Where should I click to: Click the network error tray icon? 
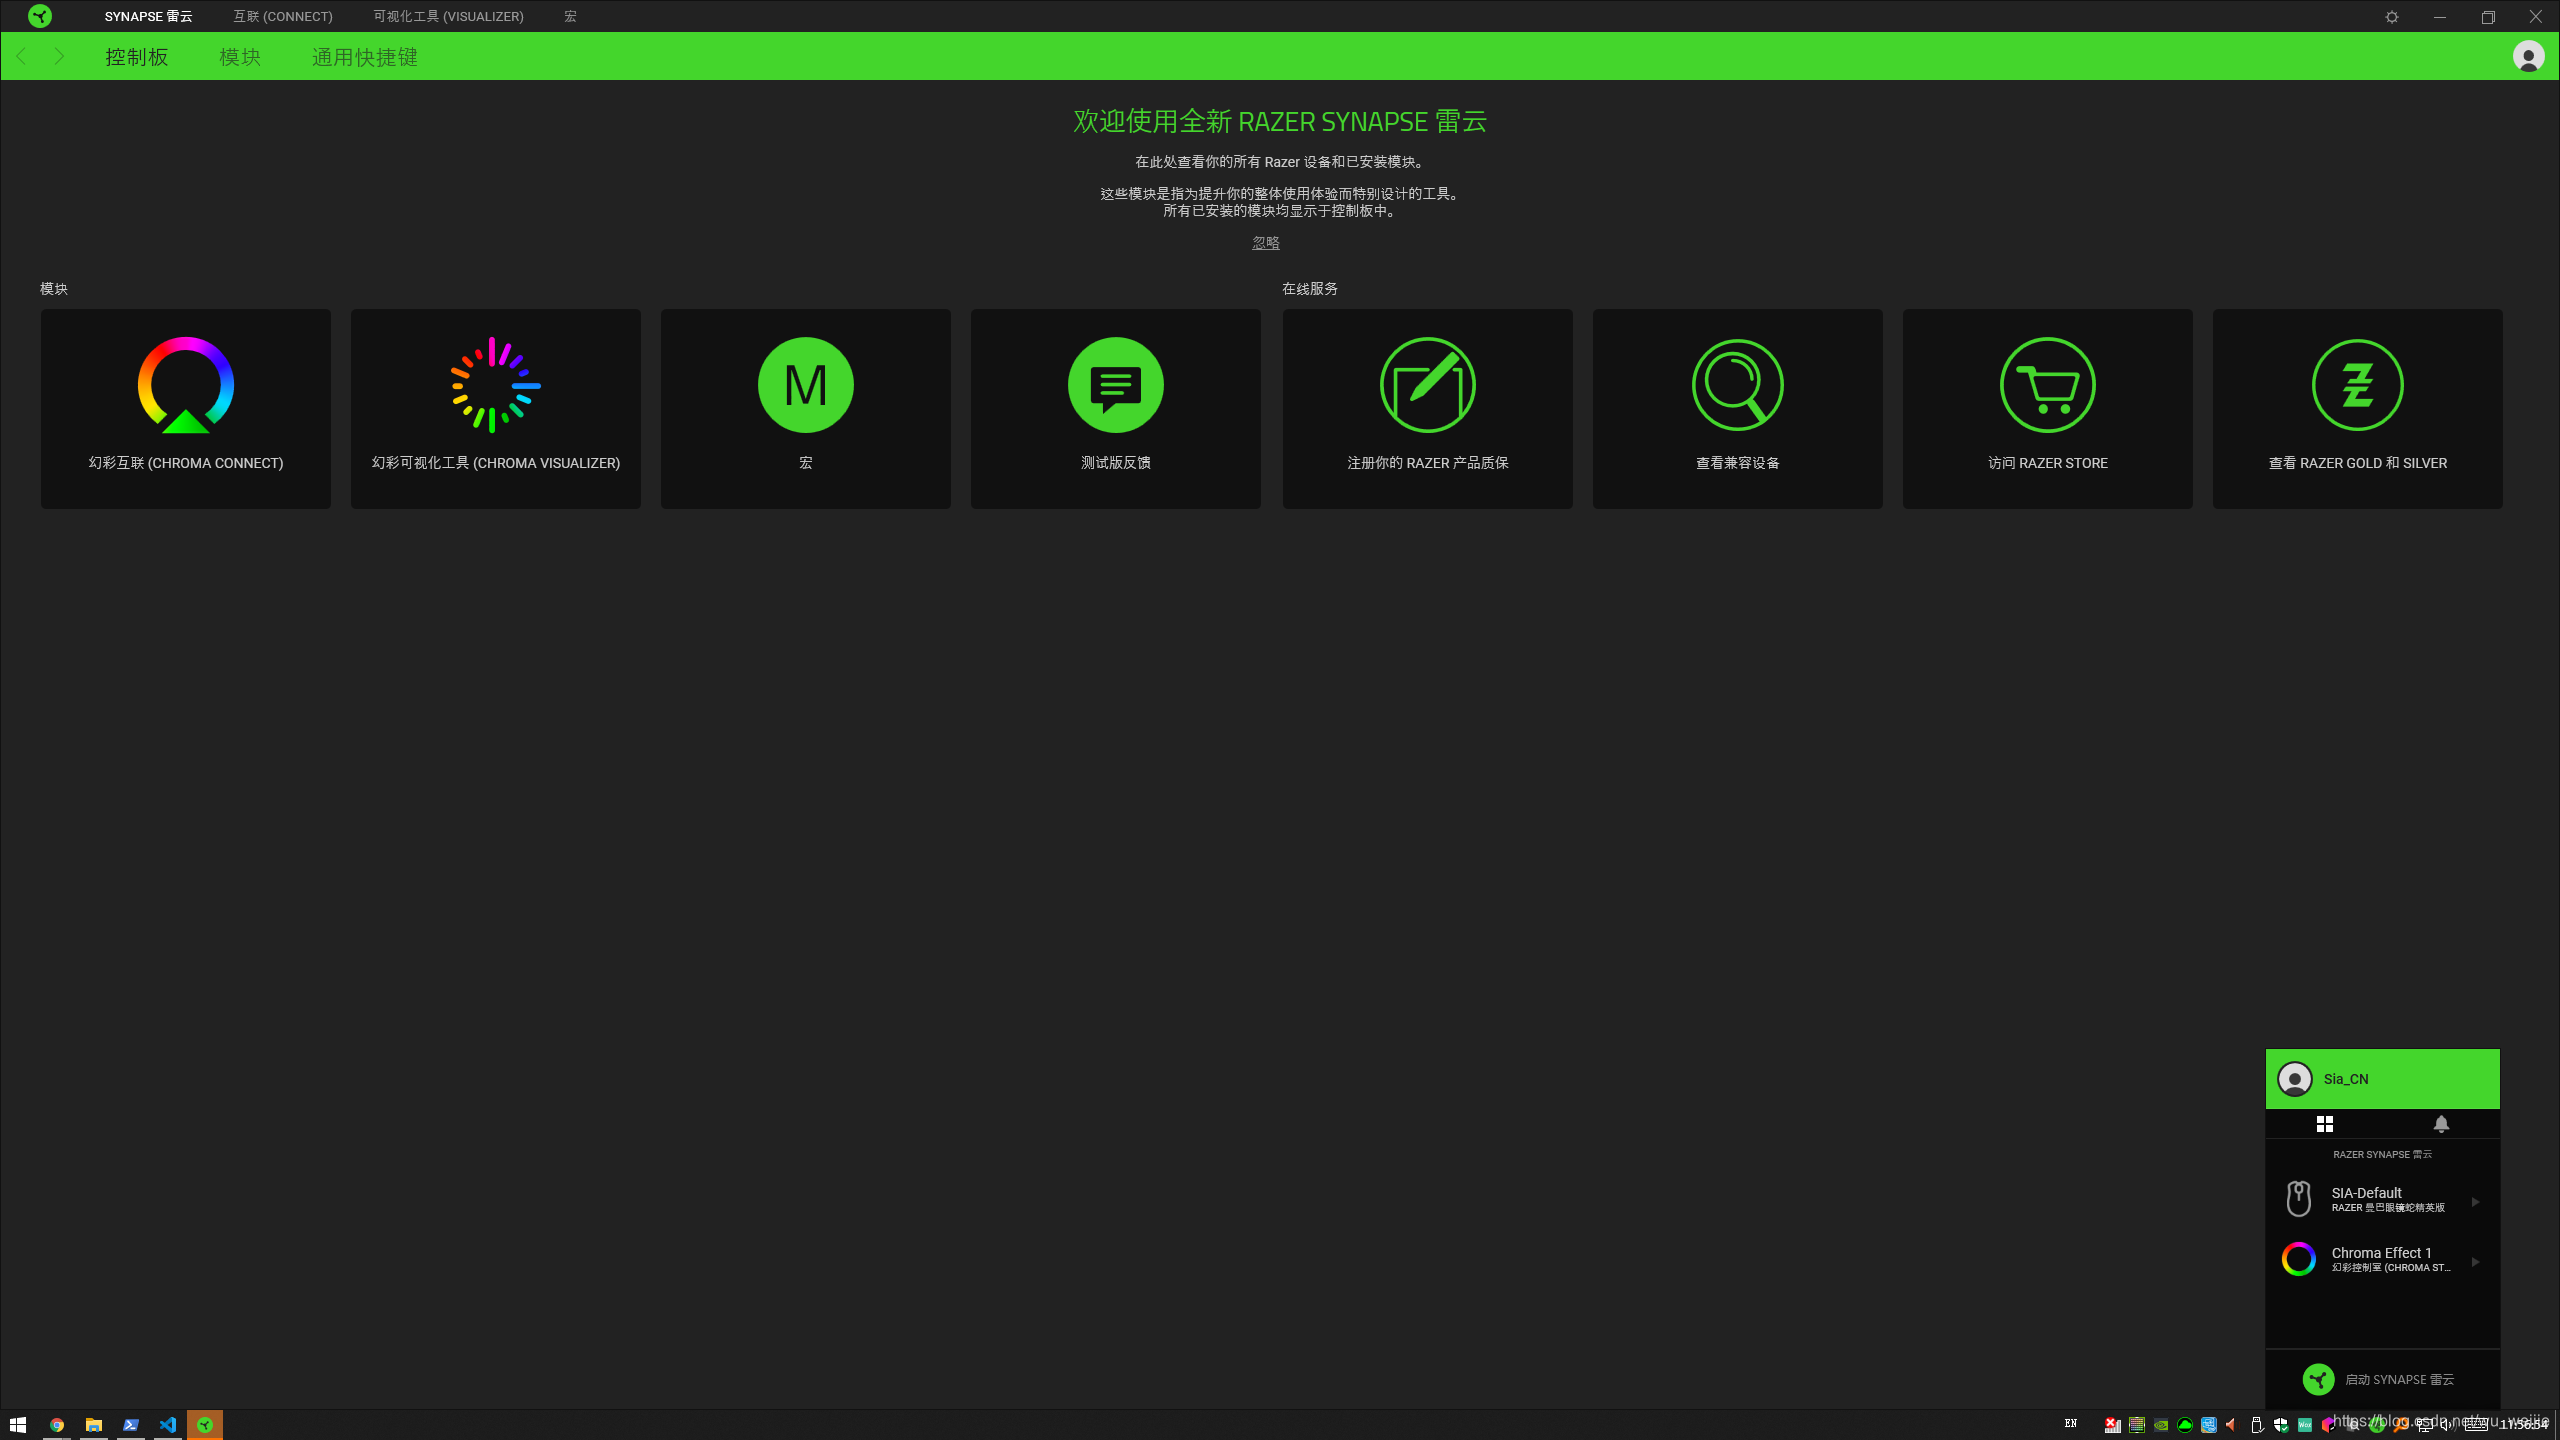[2113, 1424]
